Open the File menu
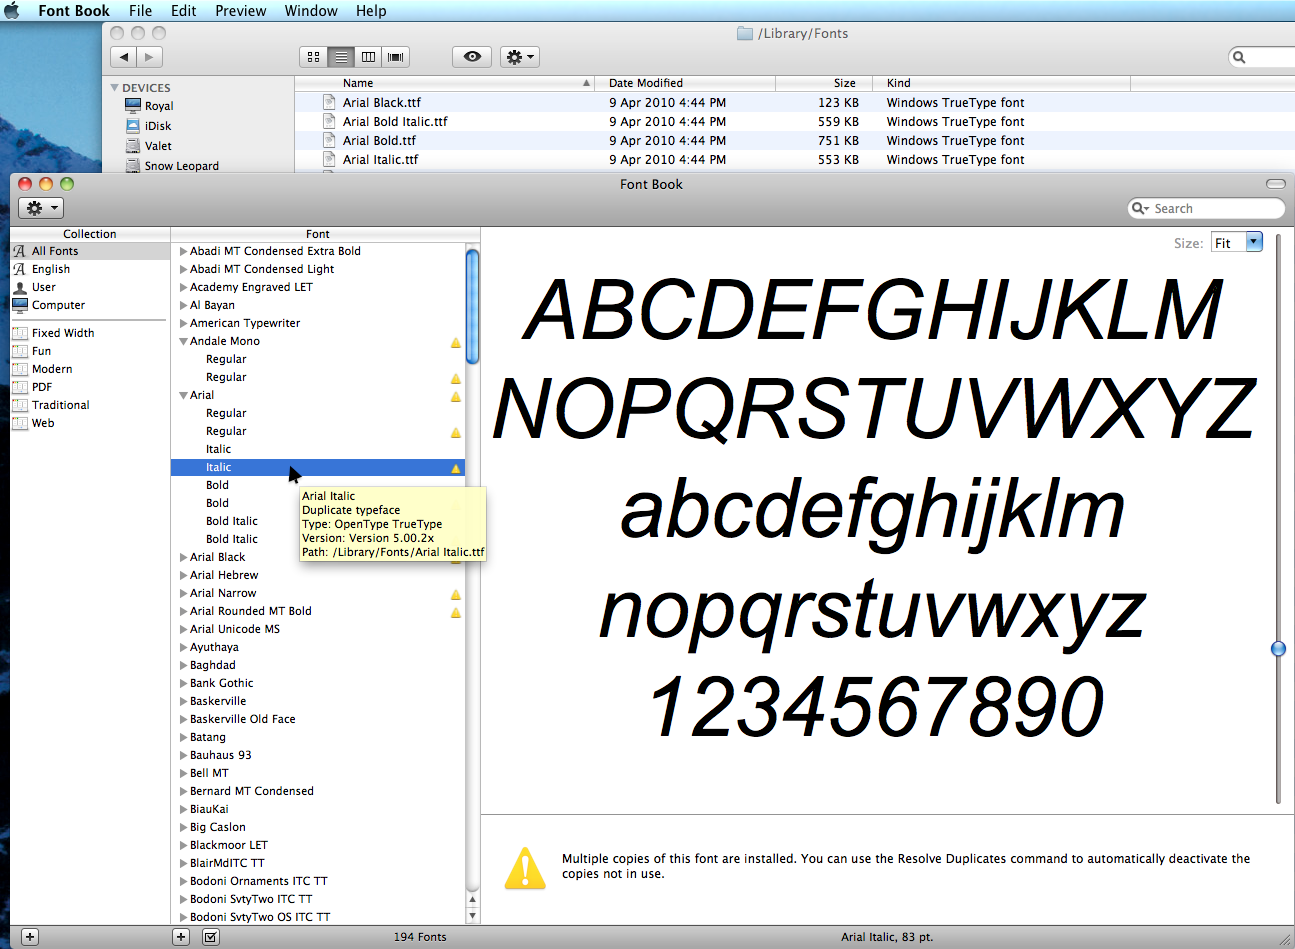The width and height of the screenshot is (1295, 949). [x=141, y=11]
